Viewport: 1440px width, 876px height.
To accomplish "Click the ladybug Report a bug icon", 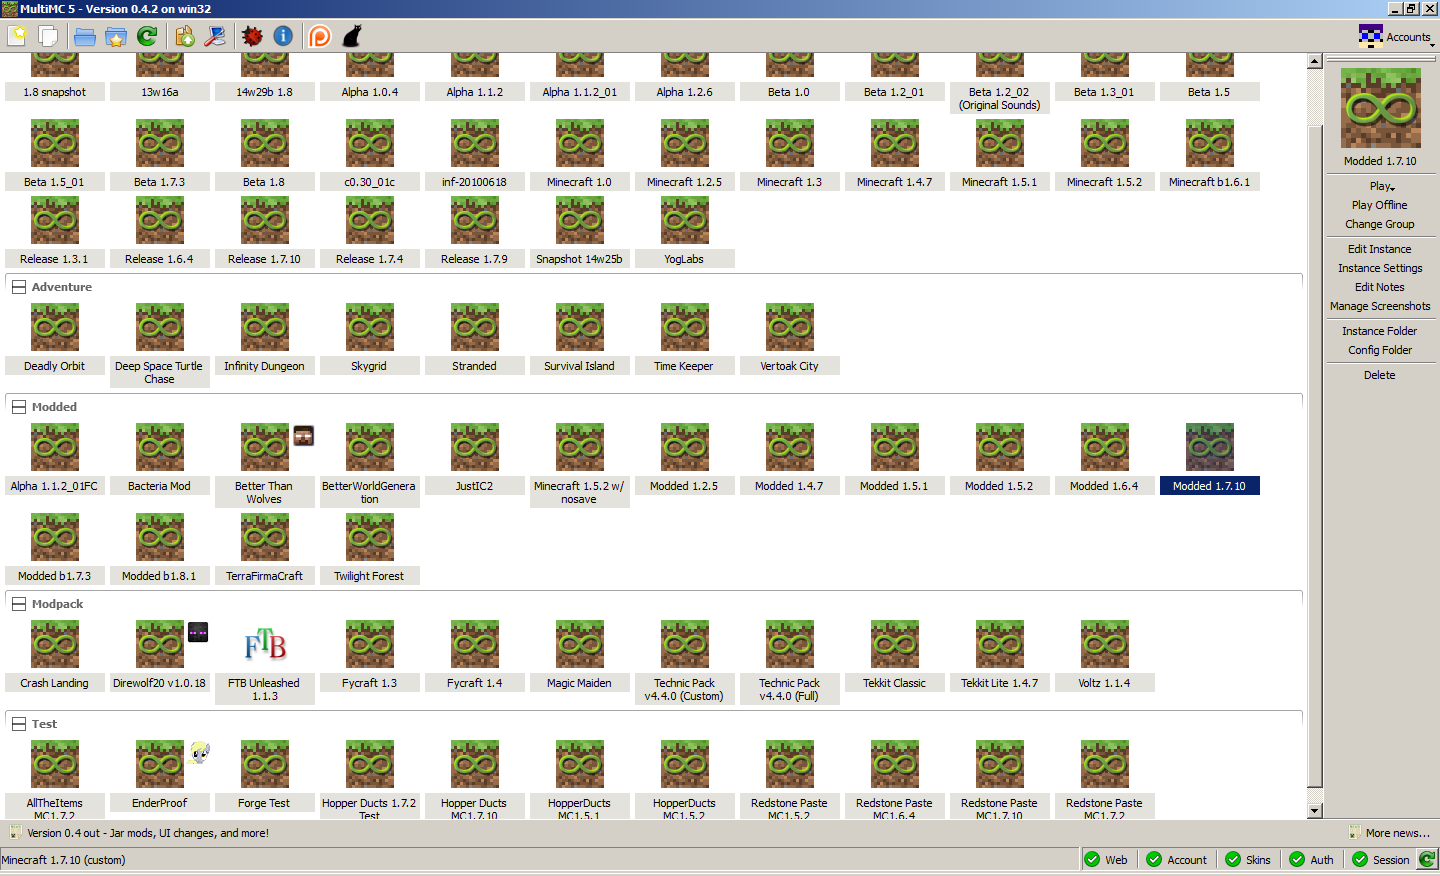I will tap(252, 36).
